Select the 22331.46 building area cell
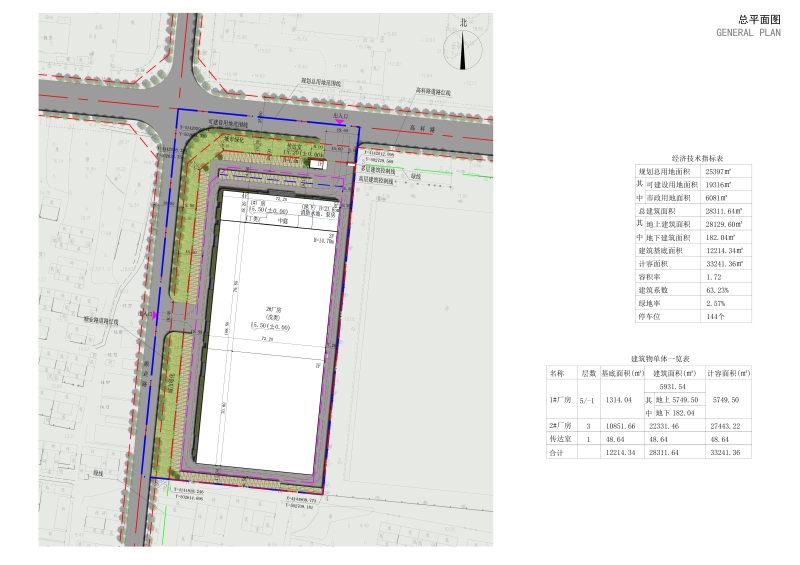The height and width of the screenshot is (565, 800). 664,426
